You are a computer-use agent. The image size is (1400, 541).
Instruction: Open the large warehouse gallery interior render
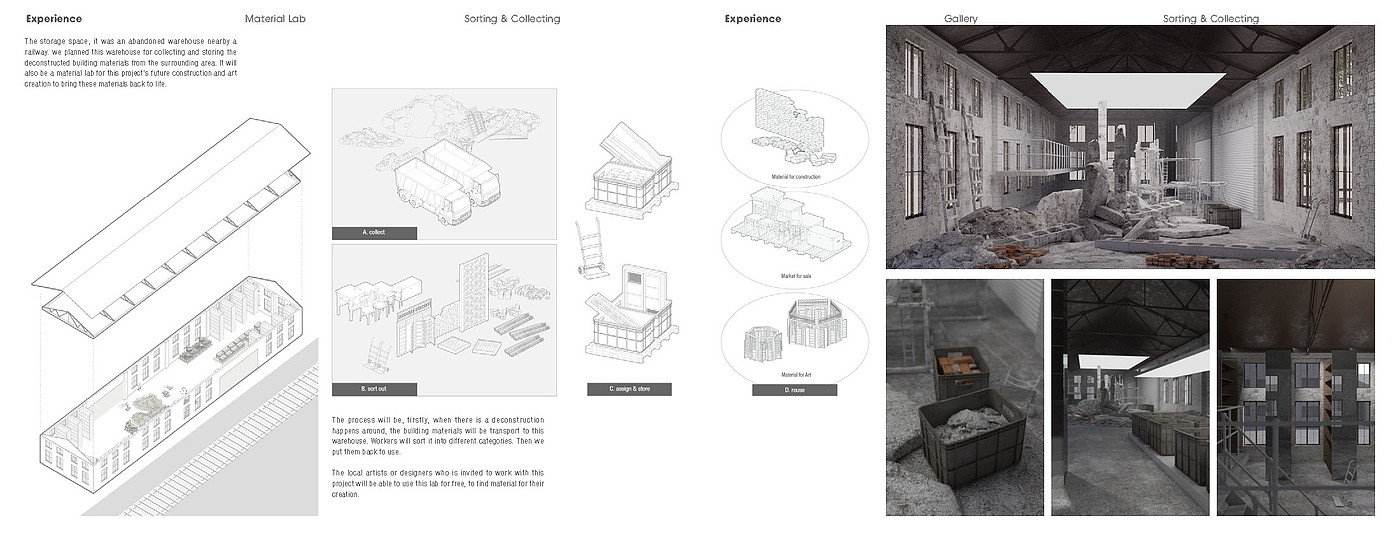click(x=1130, y=147)
